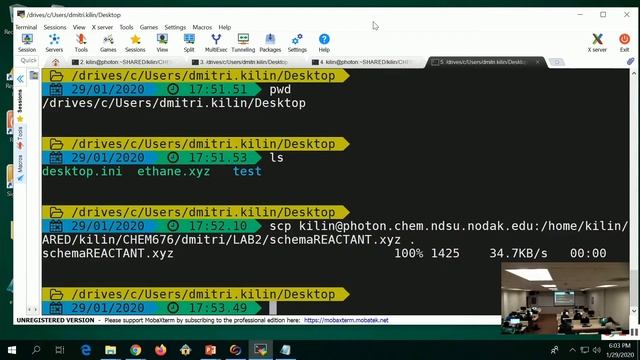The image size is (640, 360).
Task: Select the Split terminal toolbar button
Action: coord(189,43)
